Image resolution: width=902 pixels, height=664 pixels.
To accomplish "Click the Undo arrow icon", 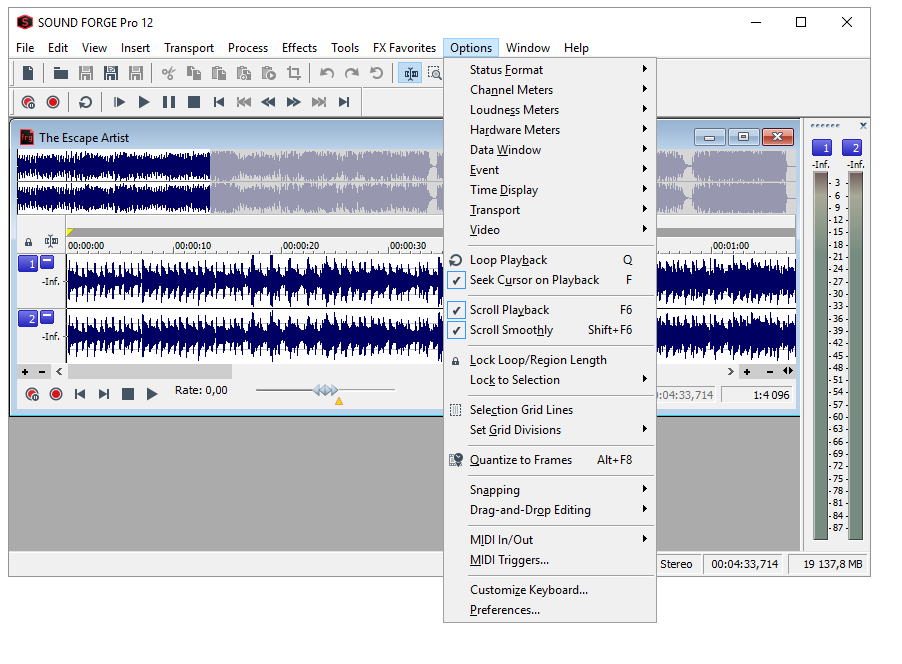I will click(327, 73).
